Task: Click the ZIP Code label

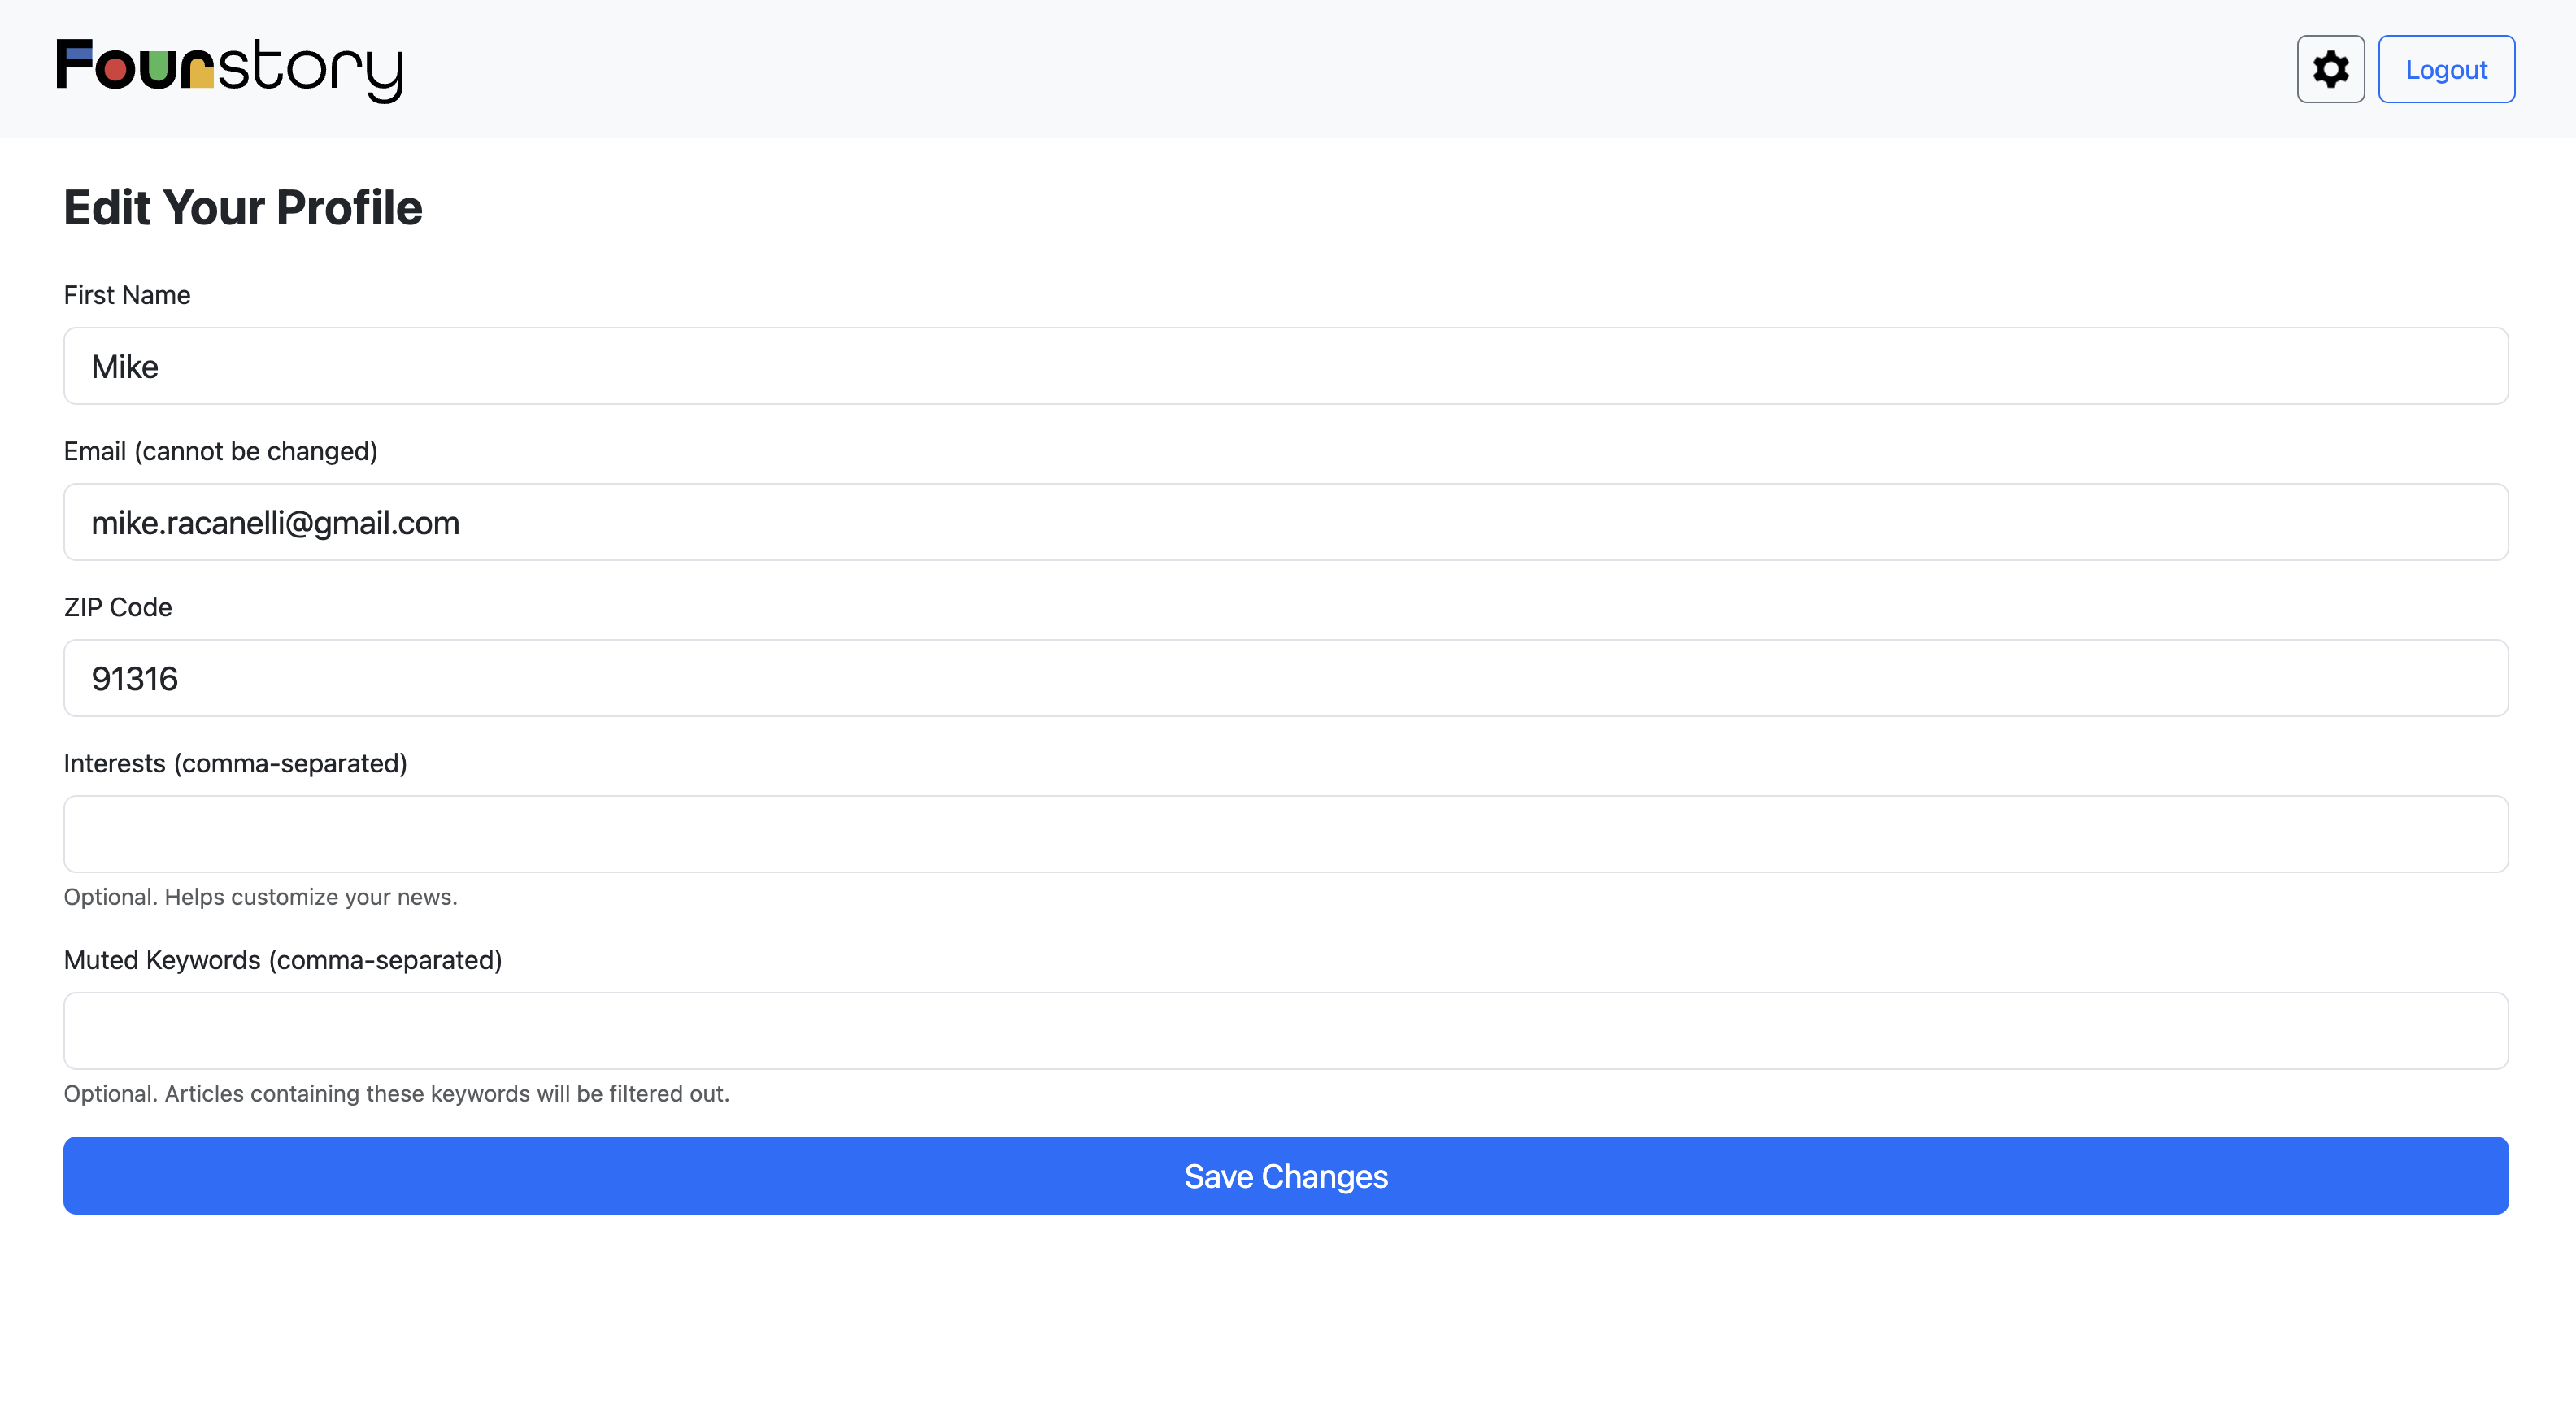Action: point(118,607)
